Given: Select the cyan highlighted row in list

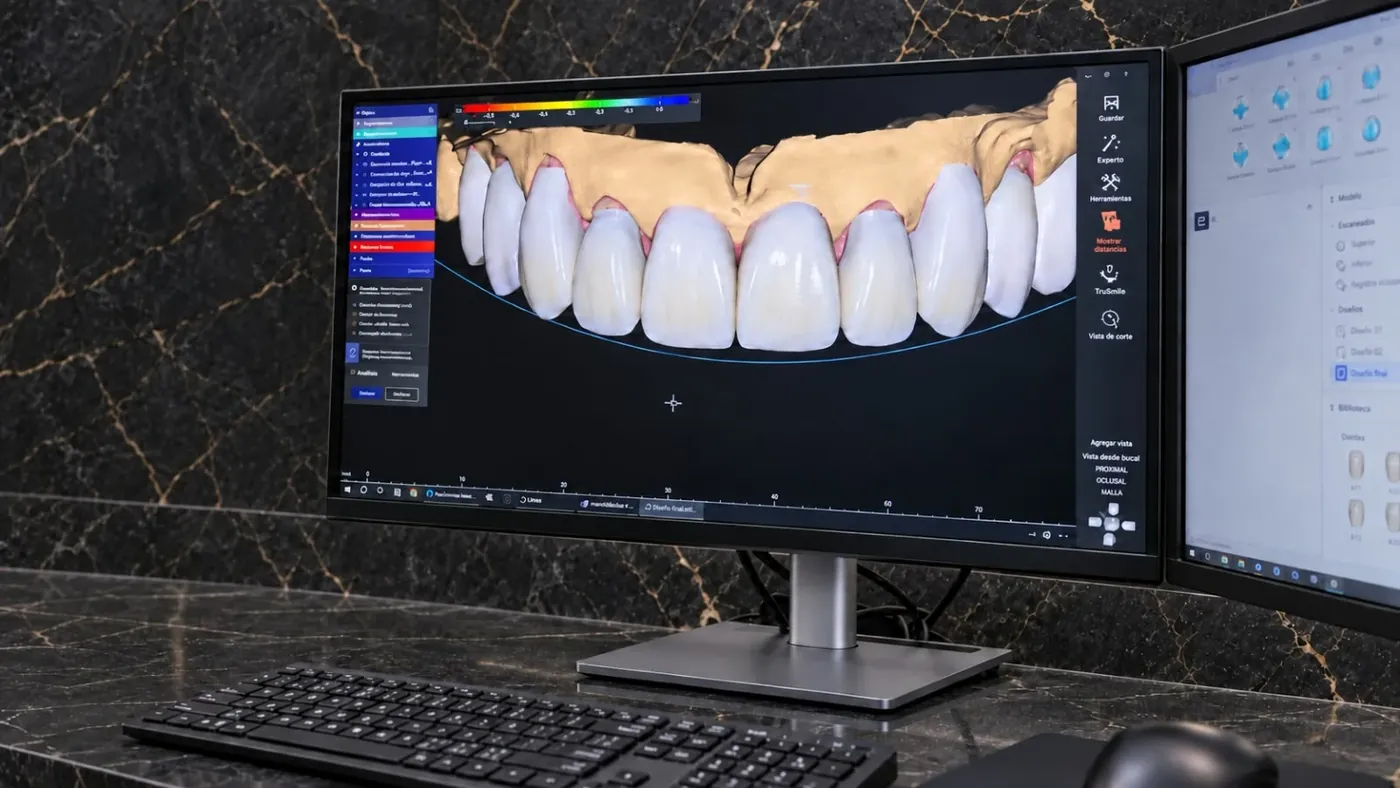Looking at the screenshot, I should click(x=393, y=133).
